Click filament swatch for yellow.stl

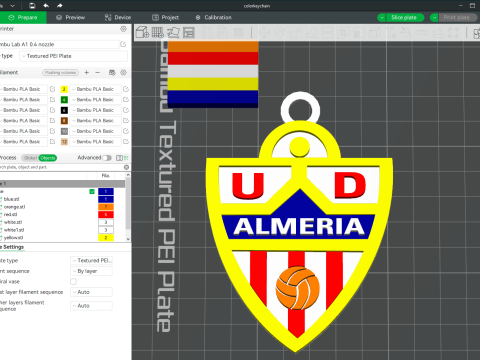[106, 238]
